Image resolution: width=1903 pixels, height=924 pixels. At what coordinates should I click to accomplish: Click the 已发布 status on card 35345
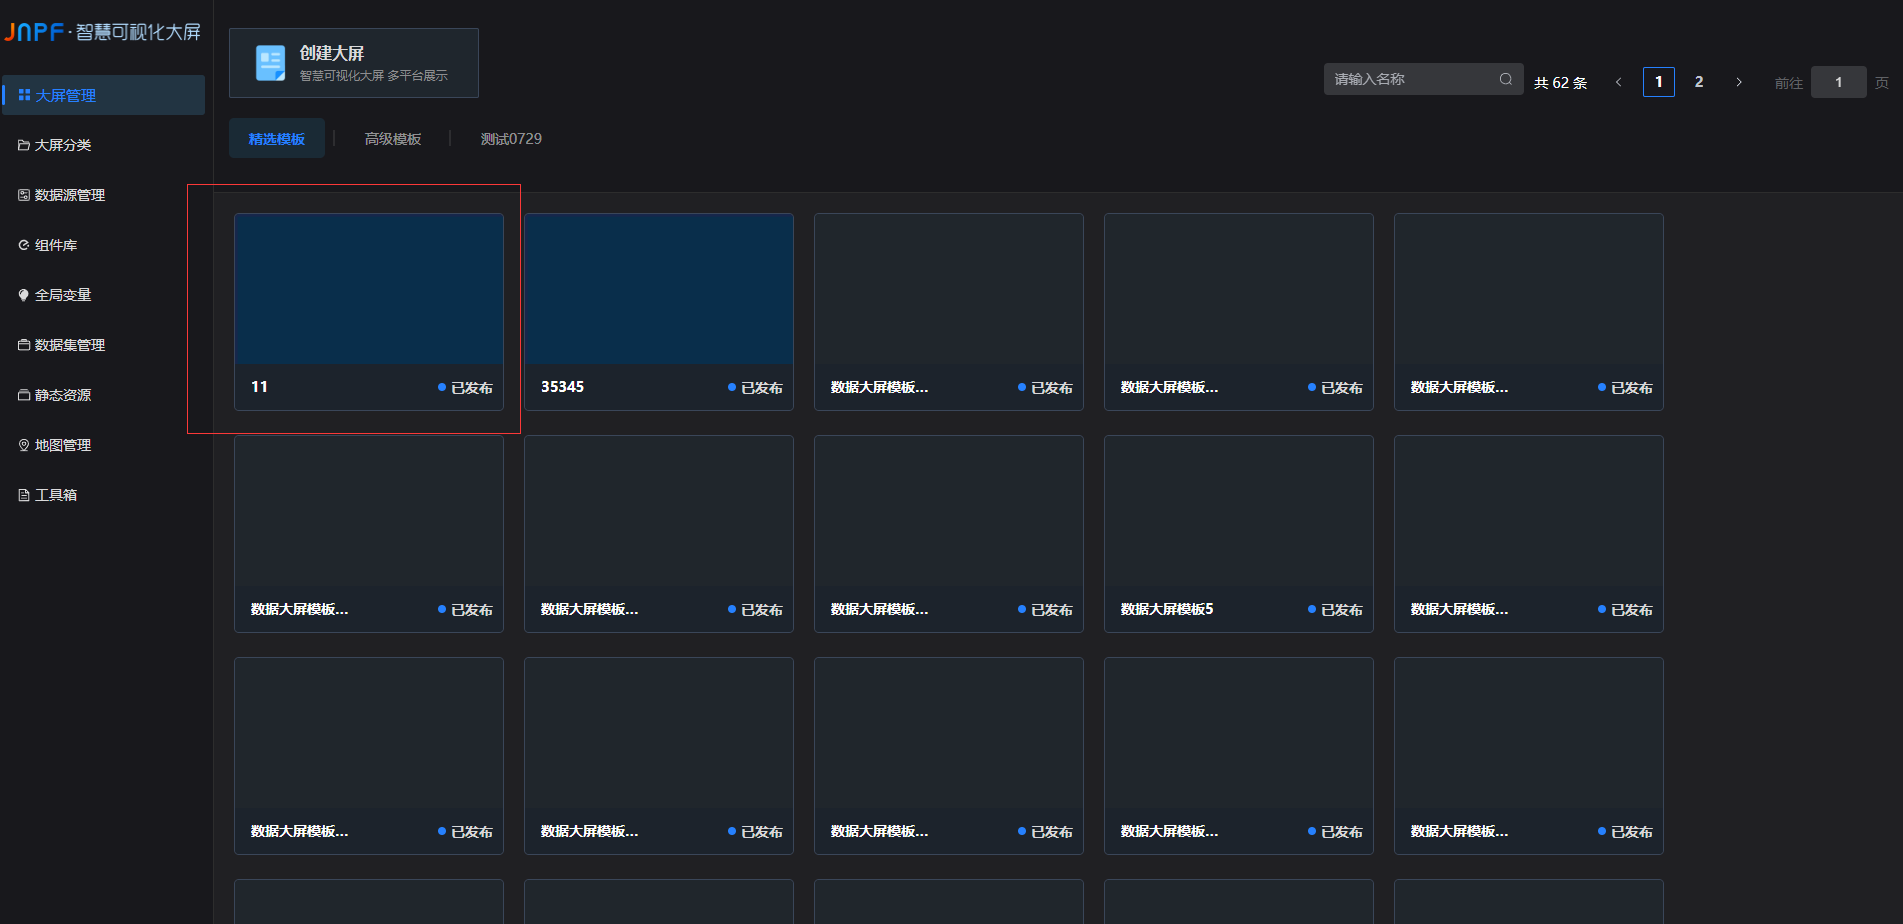755,388
